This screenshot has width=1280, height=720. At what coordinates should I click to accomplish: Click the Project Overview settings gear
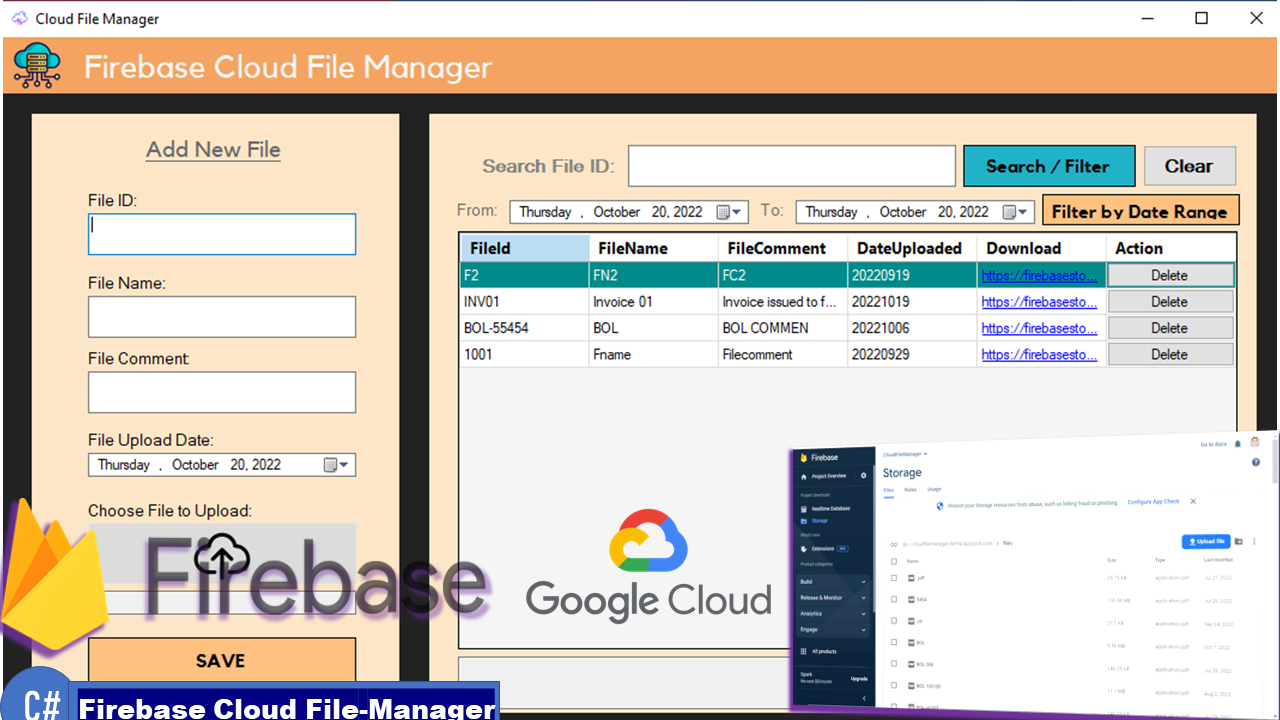point(863,475)
